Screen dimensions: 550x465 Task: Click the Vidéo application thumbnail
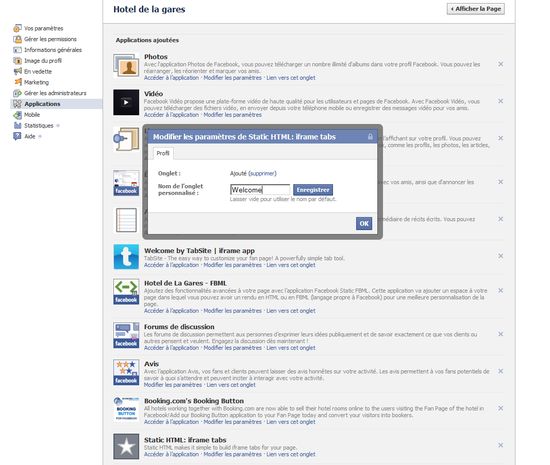pos(126,102)
